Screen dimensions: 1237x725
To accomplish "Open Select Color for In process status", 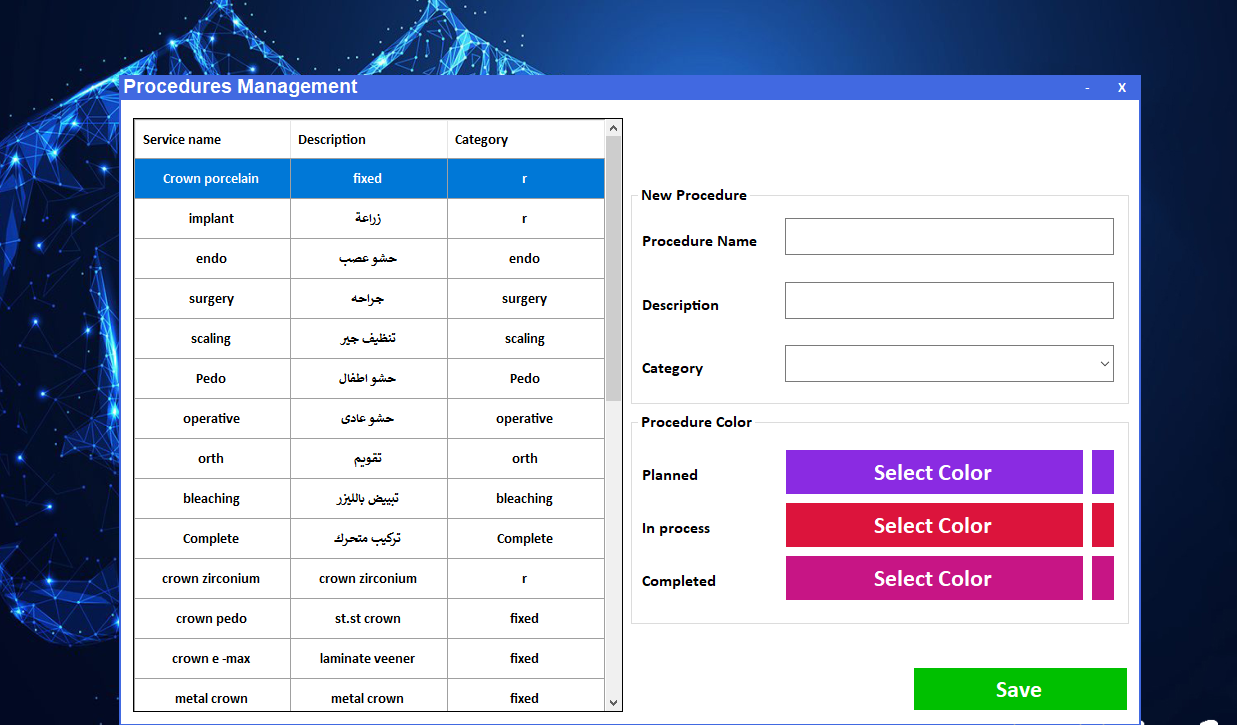I will [934, 525].
